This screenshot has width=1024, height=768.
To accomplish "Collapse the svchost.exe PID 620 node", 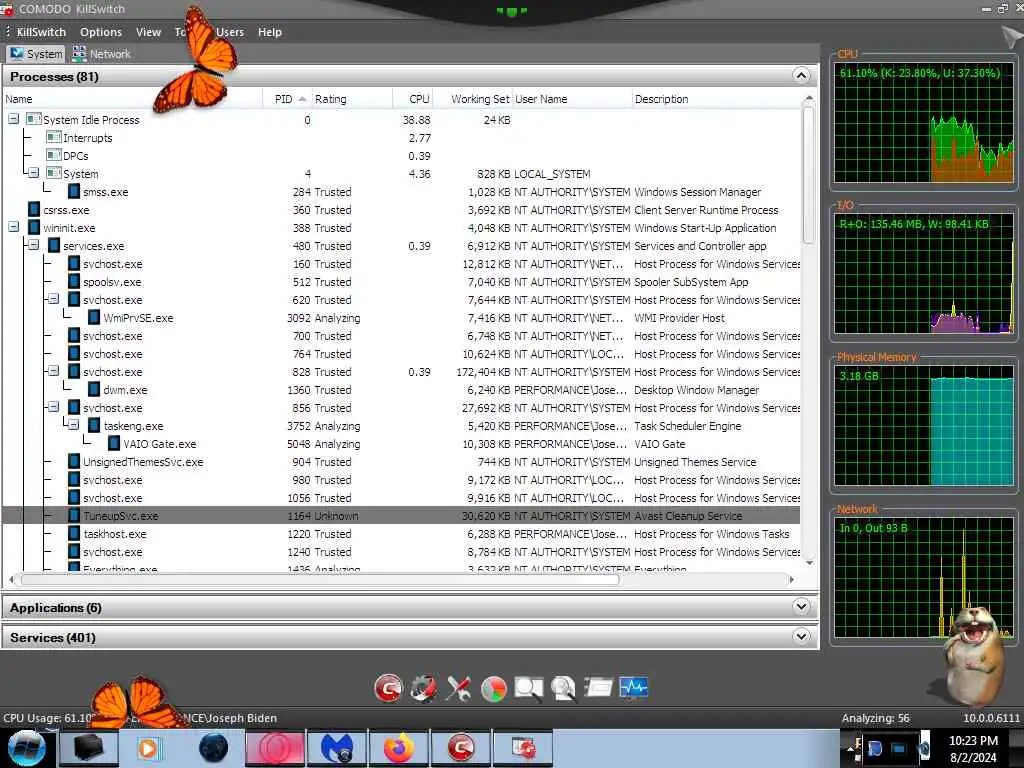I will point(54,299).
